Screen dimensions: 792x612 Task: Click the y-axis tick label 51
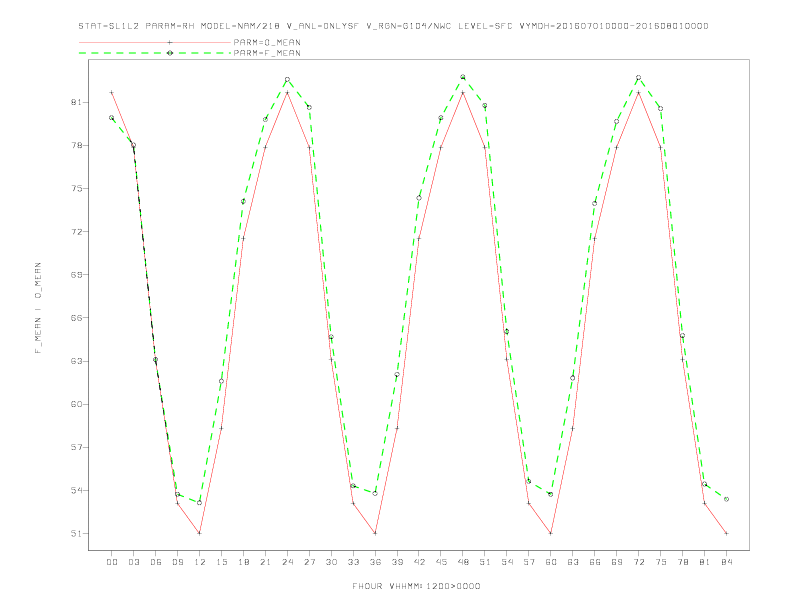point(76,534)
